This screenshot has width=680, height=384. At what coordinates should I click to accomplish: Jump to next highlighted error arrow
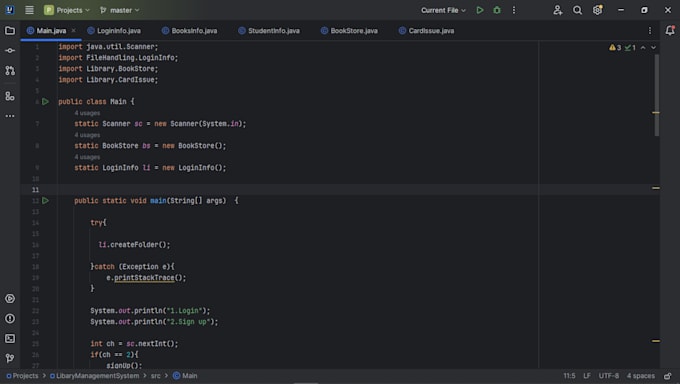point(653,48)
